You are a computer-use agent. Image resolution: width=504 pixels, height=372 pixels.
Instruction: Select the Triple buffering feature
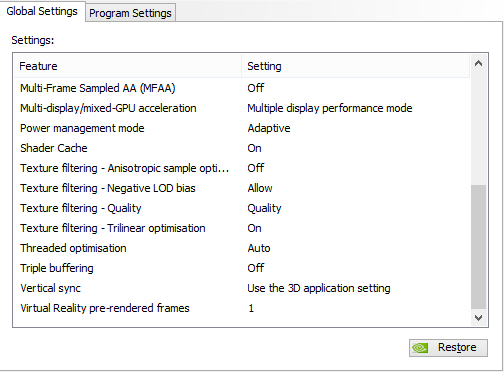coord(57,268)
